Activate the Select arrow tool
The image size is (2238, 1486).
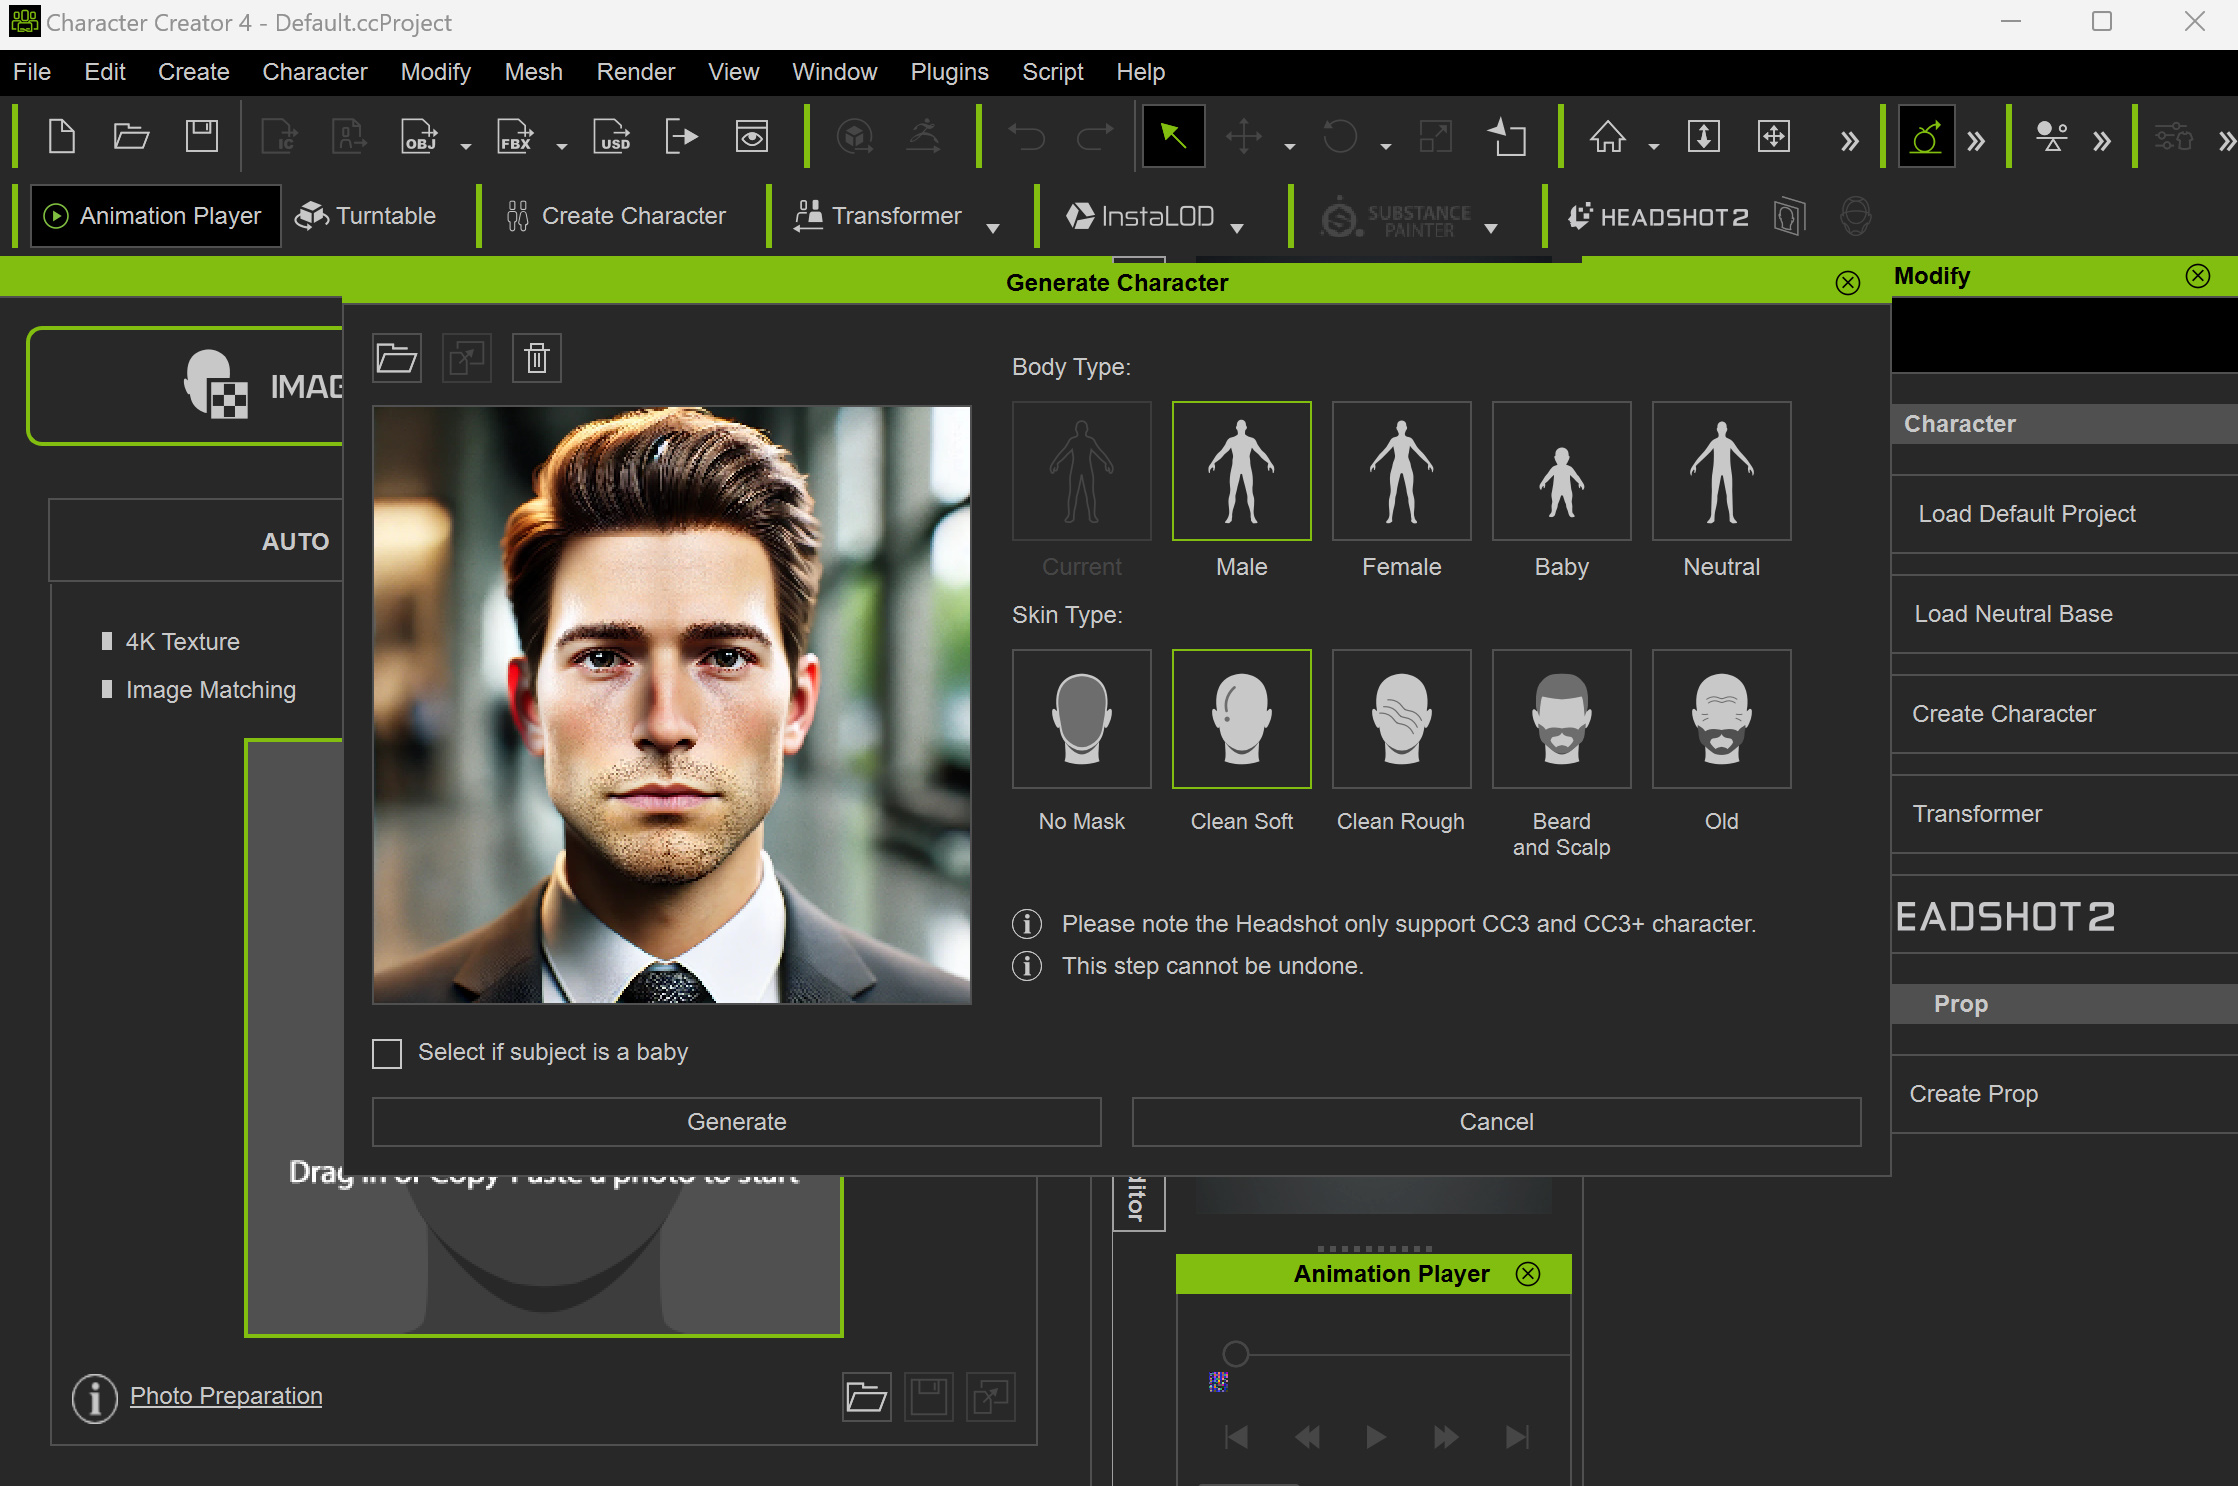coord(1173,136)
